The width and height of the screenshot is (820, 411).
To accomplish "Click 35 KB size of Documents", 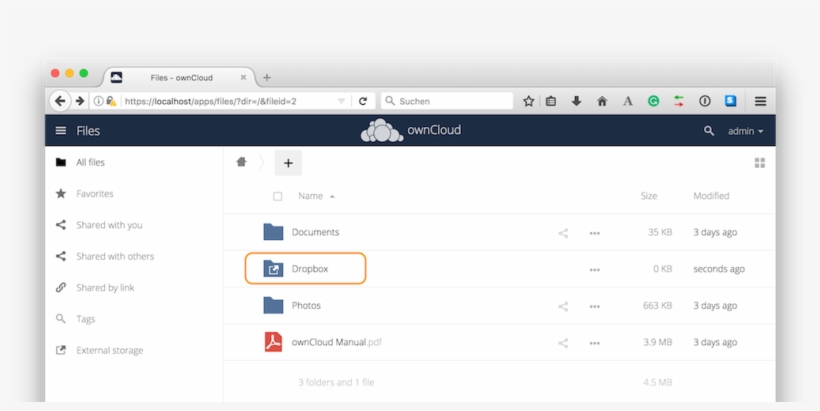I will coord(660,232).
